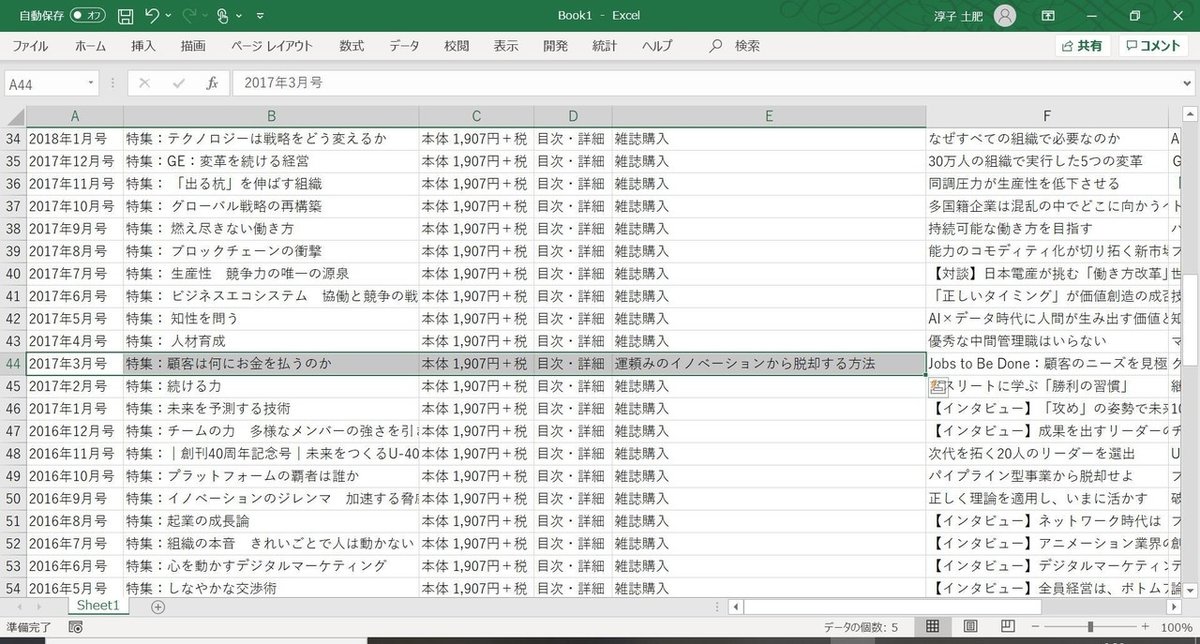Click sheet tab scroll left arrow
Screen dimensions: 1200x644
click(19, 606)
